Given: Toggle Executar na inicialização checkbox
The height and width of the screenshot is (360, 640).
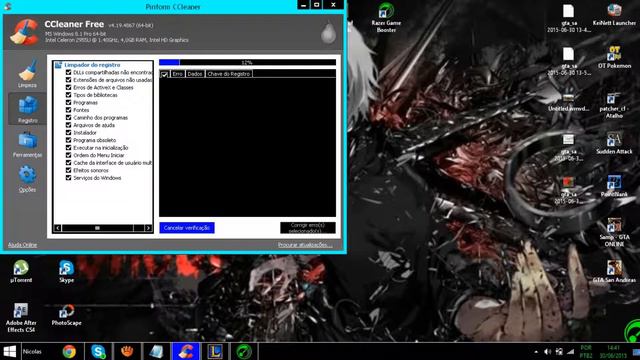Looking at the screenshot, I should coord(69,148).
